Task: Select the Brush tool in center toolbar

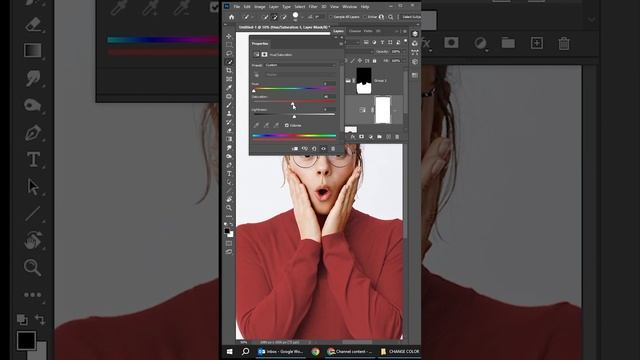Action: pyautogui.click(x=229, y=105)
